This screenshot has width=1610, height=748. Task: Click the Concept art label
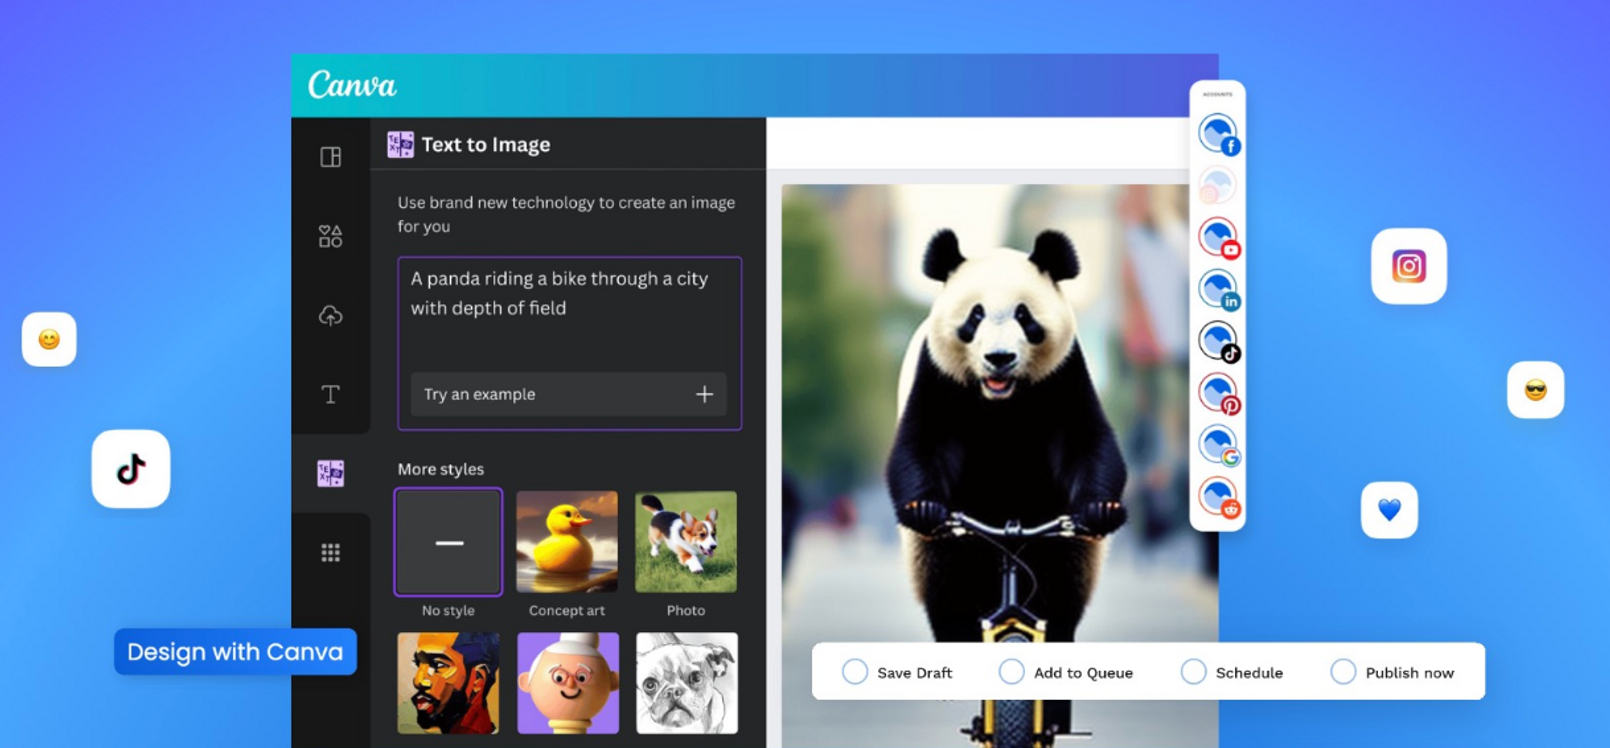[x=567, y=610]
